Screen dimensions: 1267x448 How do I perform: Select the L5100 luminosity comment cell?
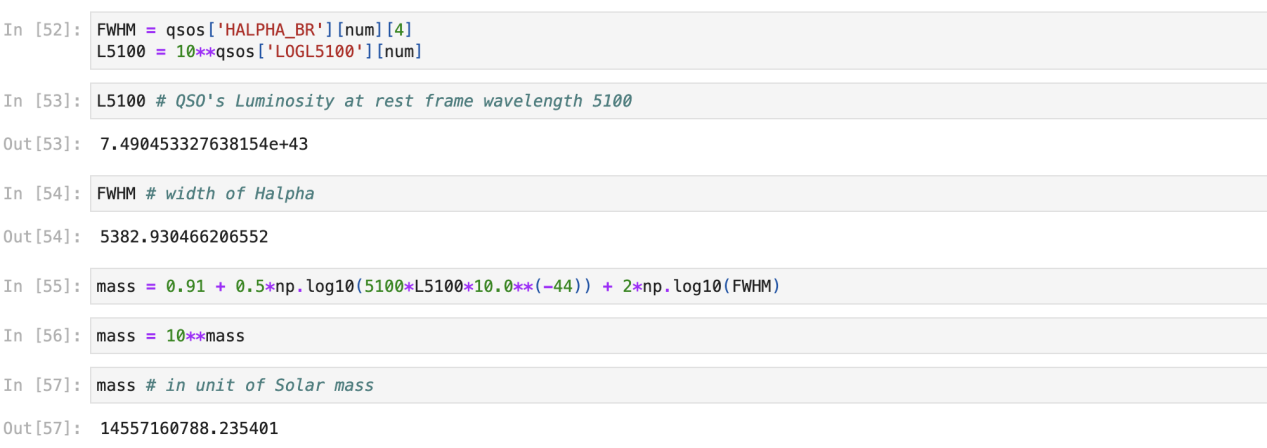677,101
